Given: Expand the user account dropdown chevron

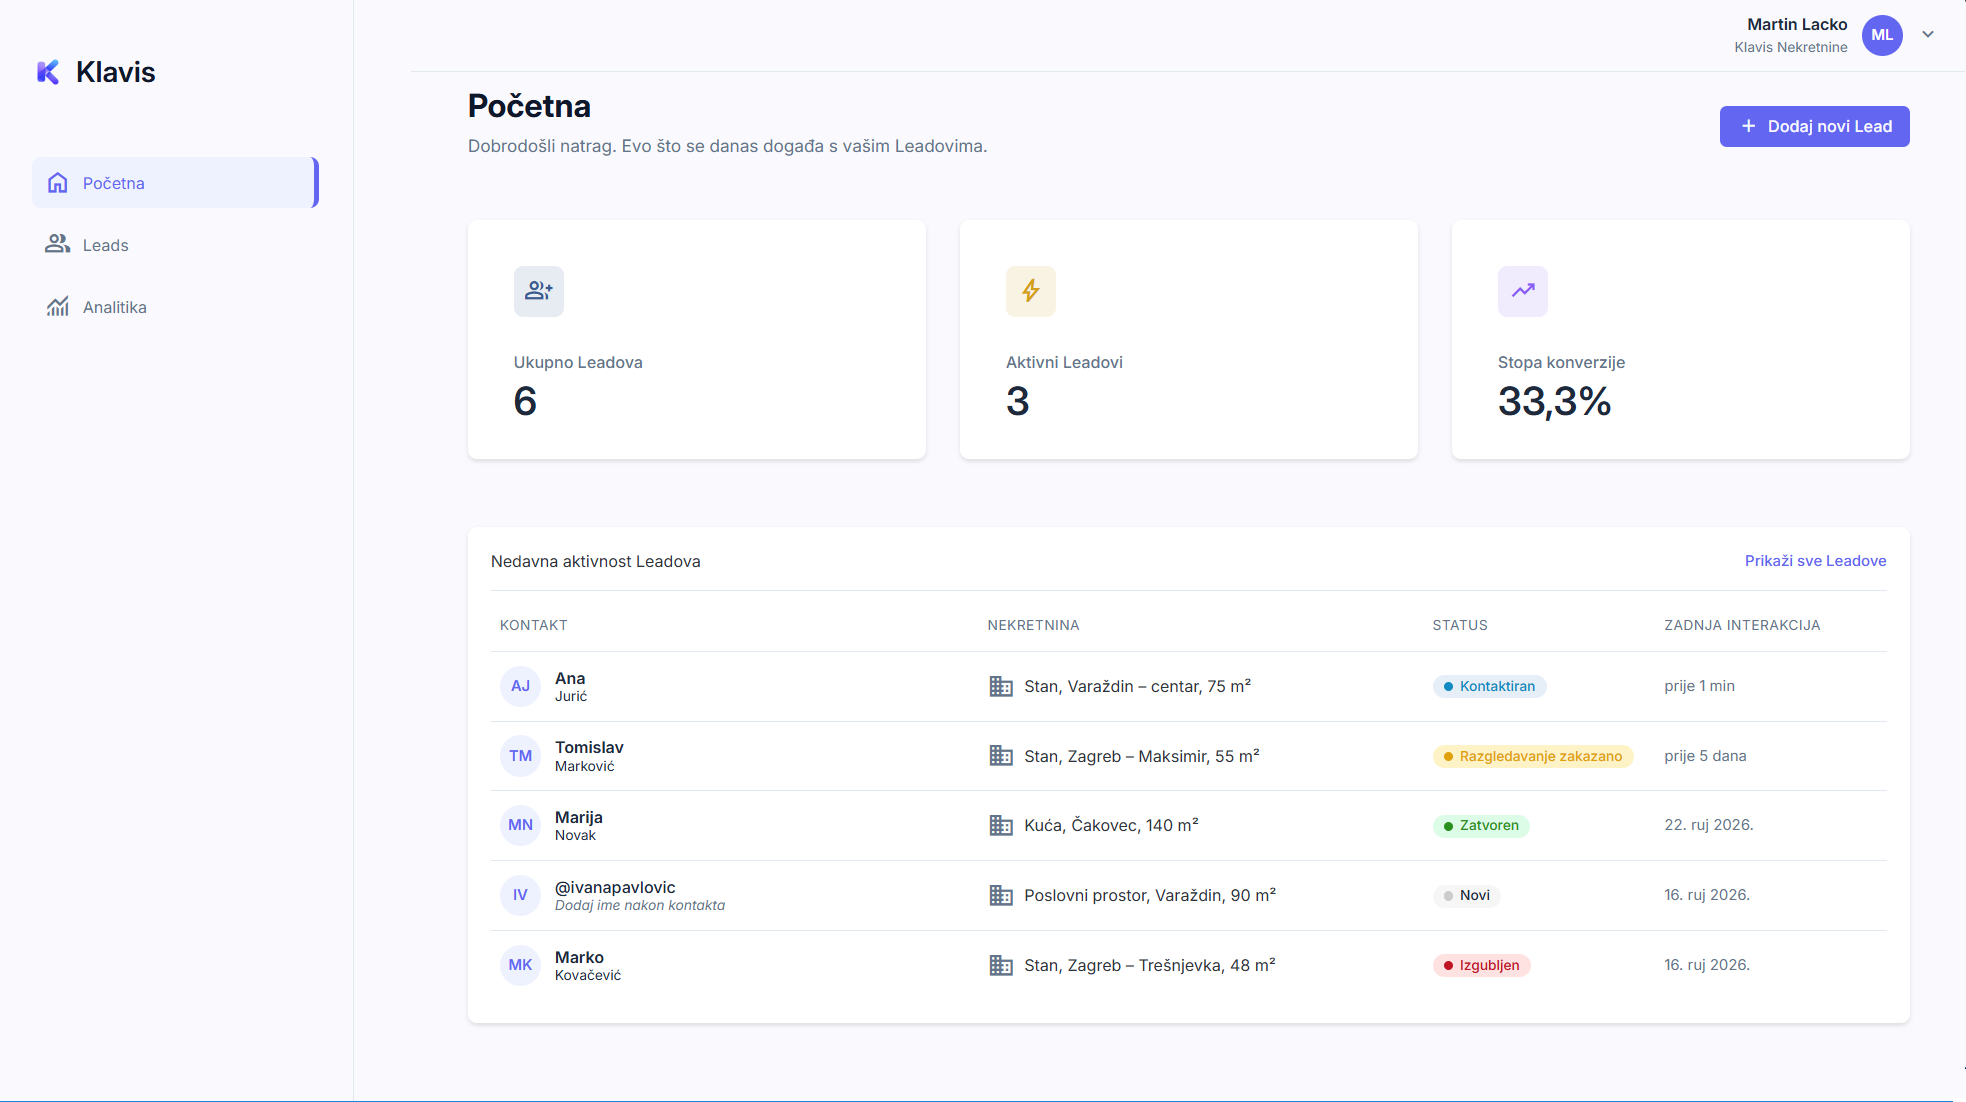Looking at the screenshot, I should coord(1928,35).
